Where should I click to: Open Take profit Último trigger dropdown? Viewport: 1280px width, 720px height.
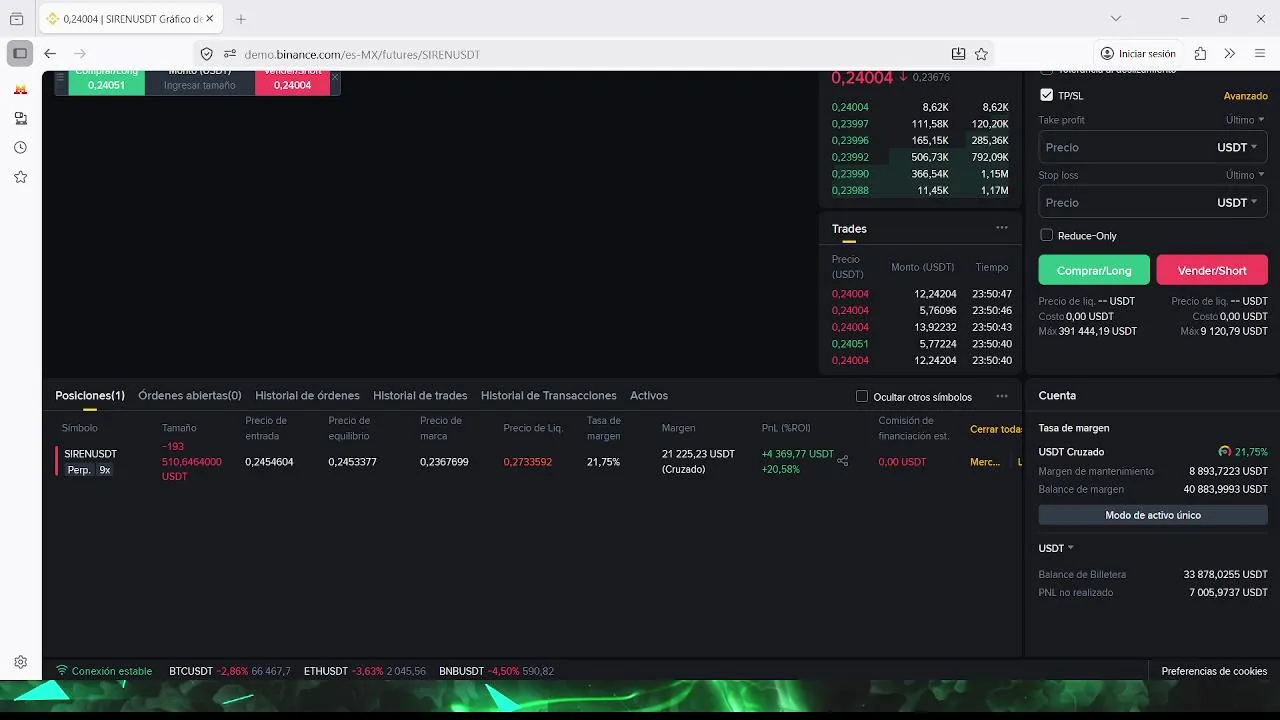pyautogui.click(x=1245, y=120)
